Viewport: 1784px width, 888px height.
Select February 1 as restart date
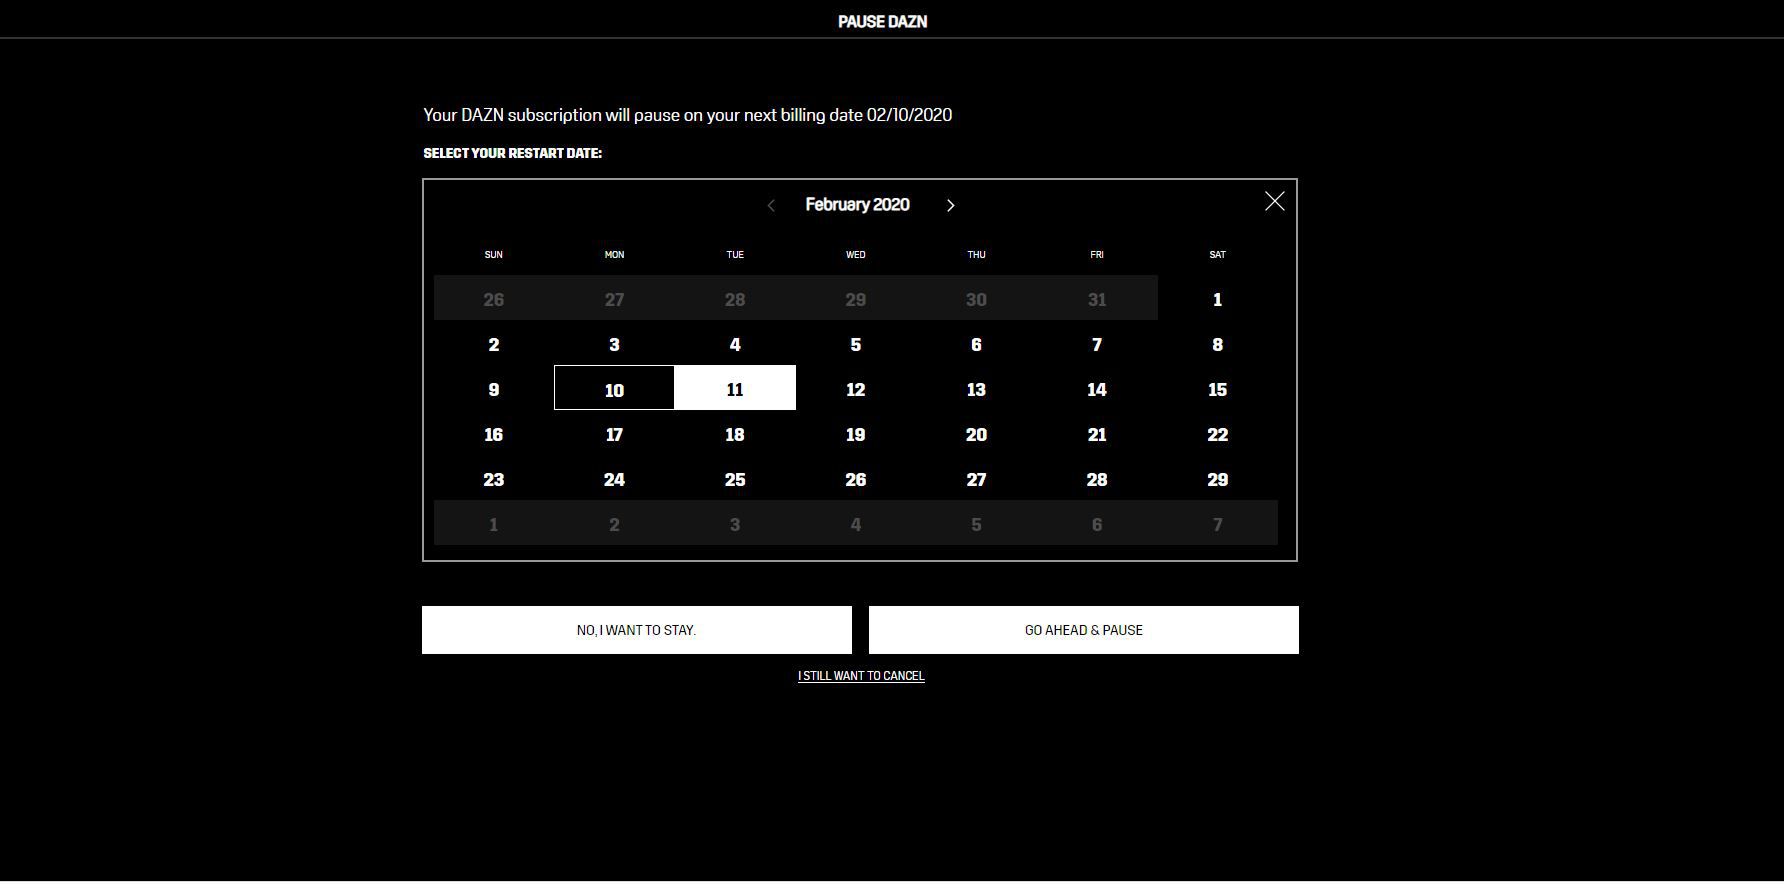coord(1217,298)
